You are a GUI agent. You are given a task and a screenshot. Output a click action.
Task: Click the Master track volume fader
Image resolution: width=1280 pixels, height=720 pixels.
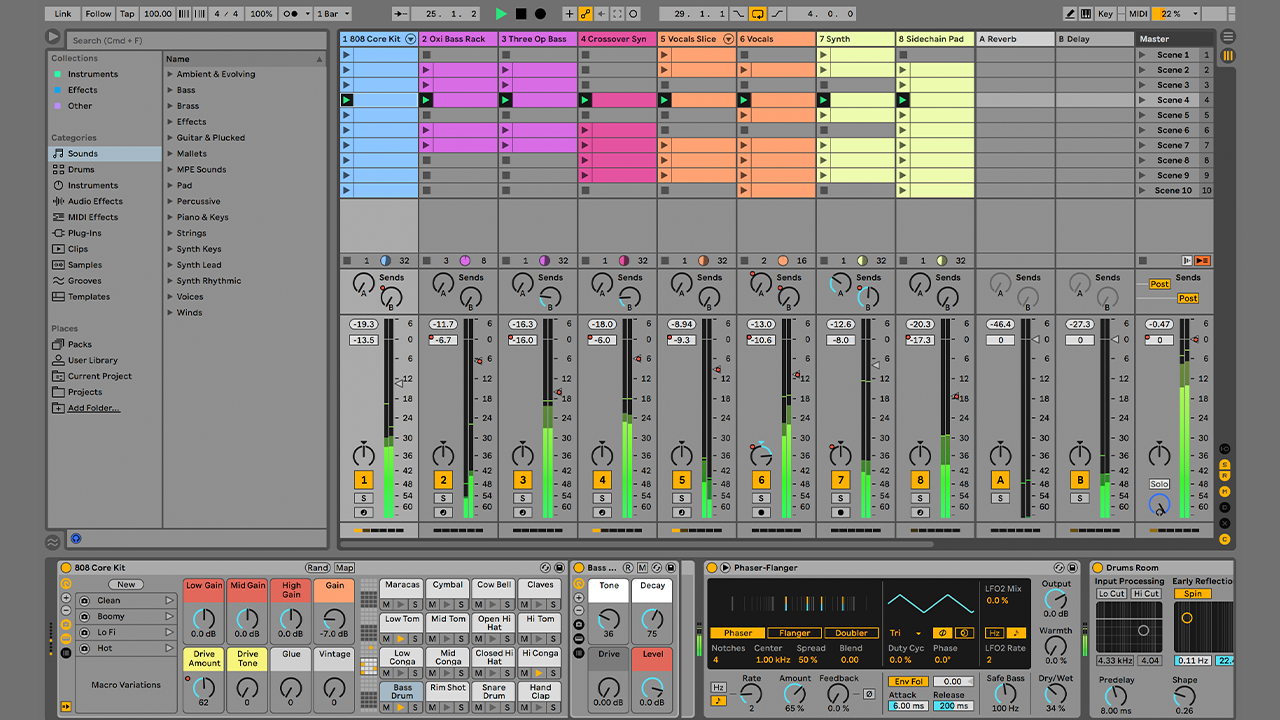coord(1194,340)
